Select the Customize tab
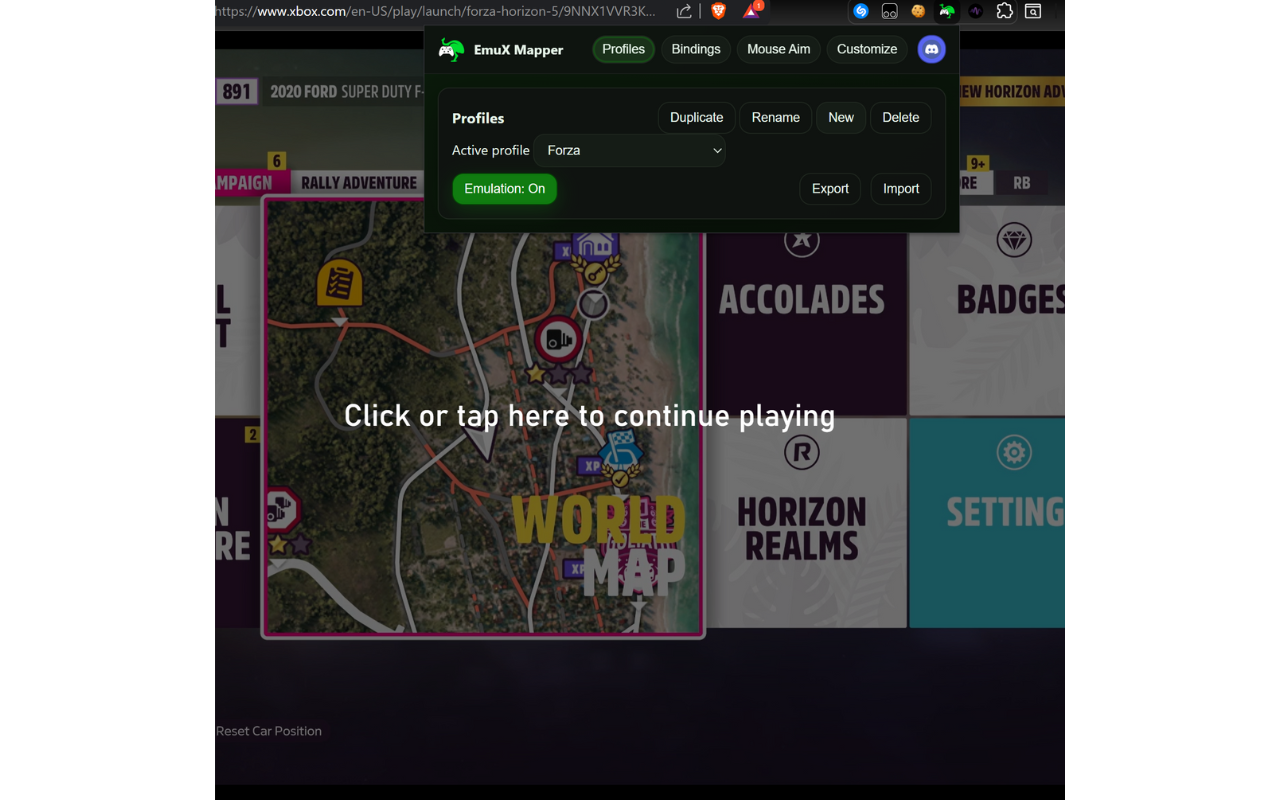The height and width of the screenshot is (800, 1280). click(866, 49)
